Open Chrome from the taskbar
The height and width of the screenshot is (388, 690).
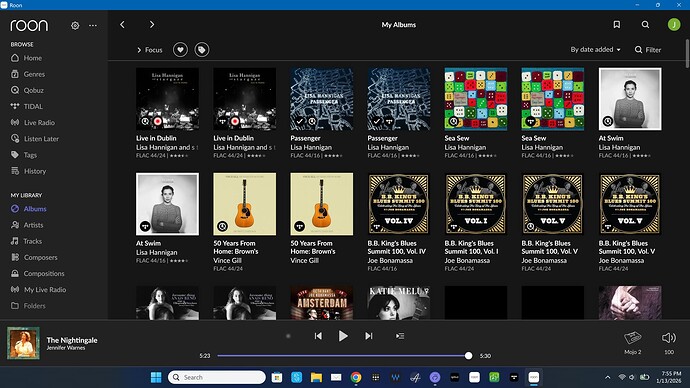pos(356,377)
